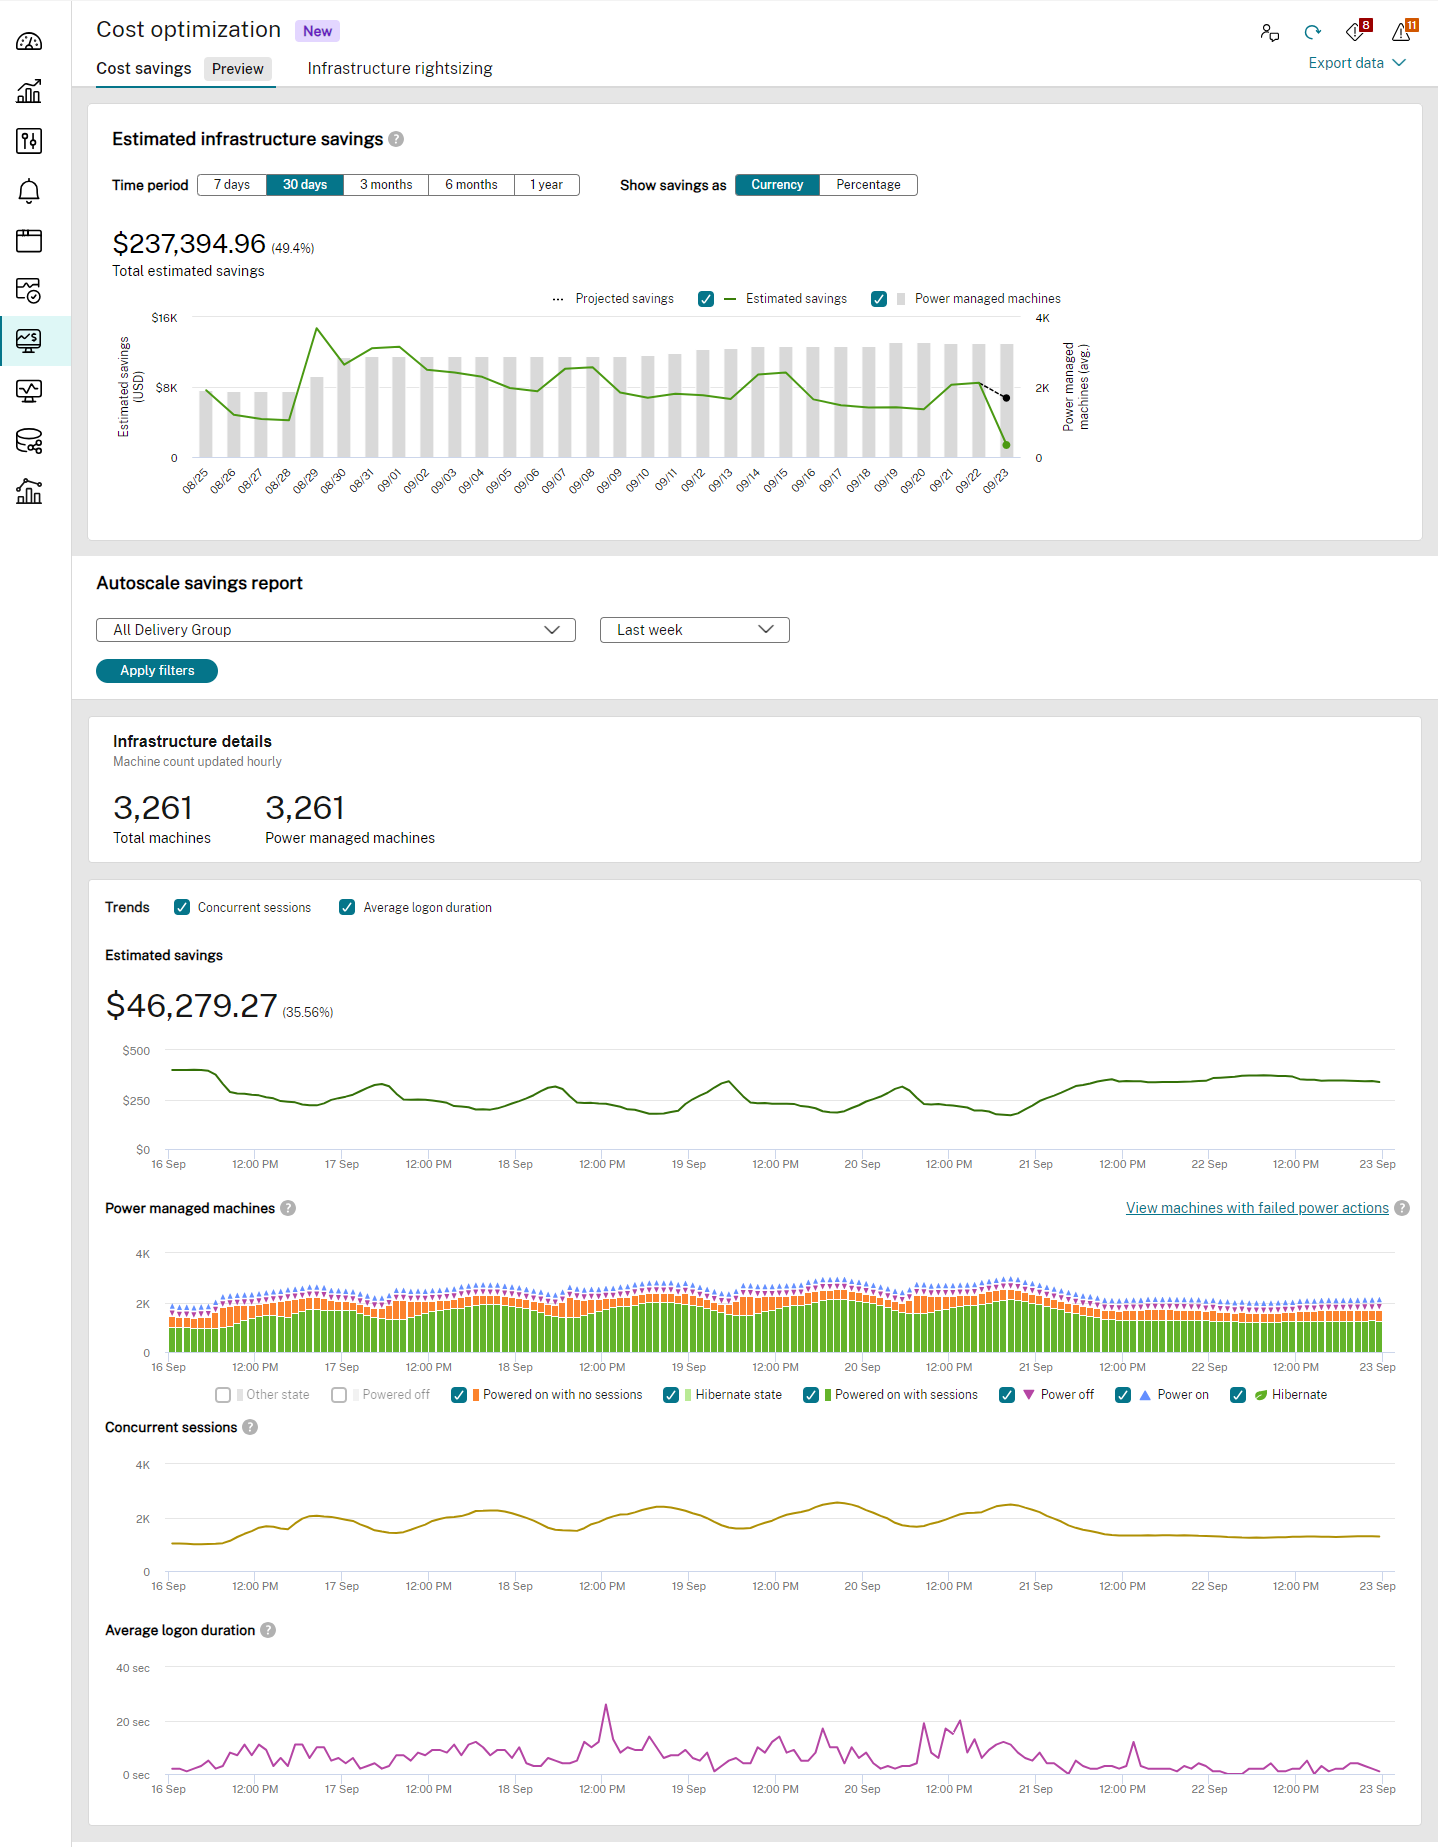This screenshot has height=1847, width=1438.
Task: Toggle the Estimated savings legend checkbox
Action: (706, 299)
